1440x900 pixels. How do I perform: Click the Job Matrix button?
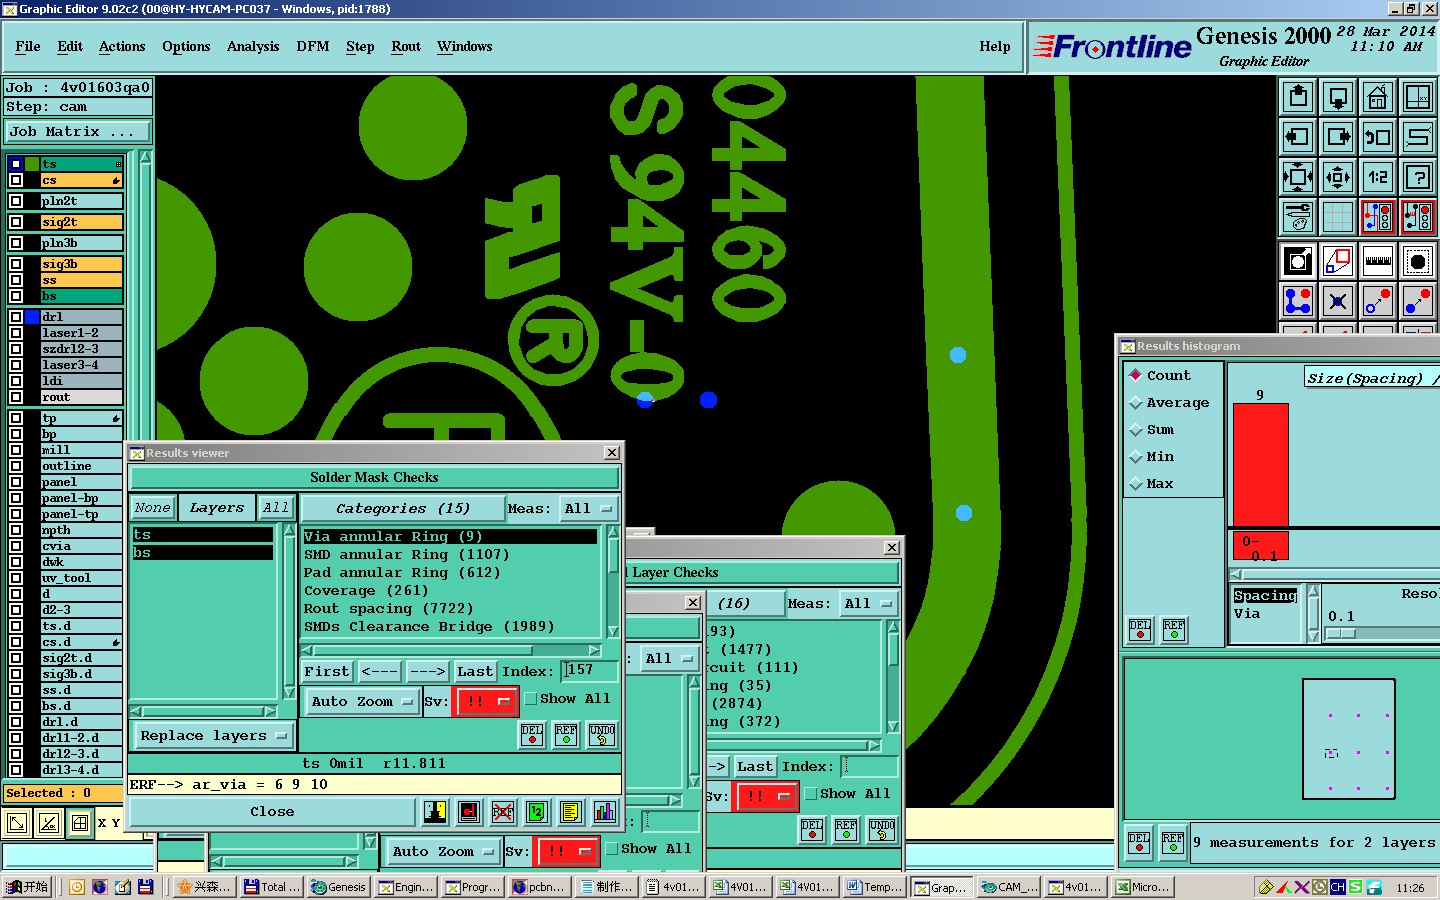(78, 132)
